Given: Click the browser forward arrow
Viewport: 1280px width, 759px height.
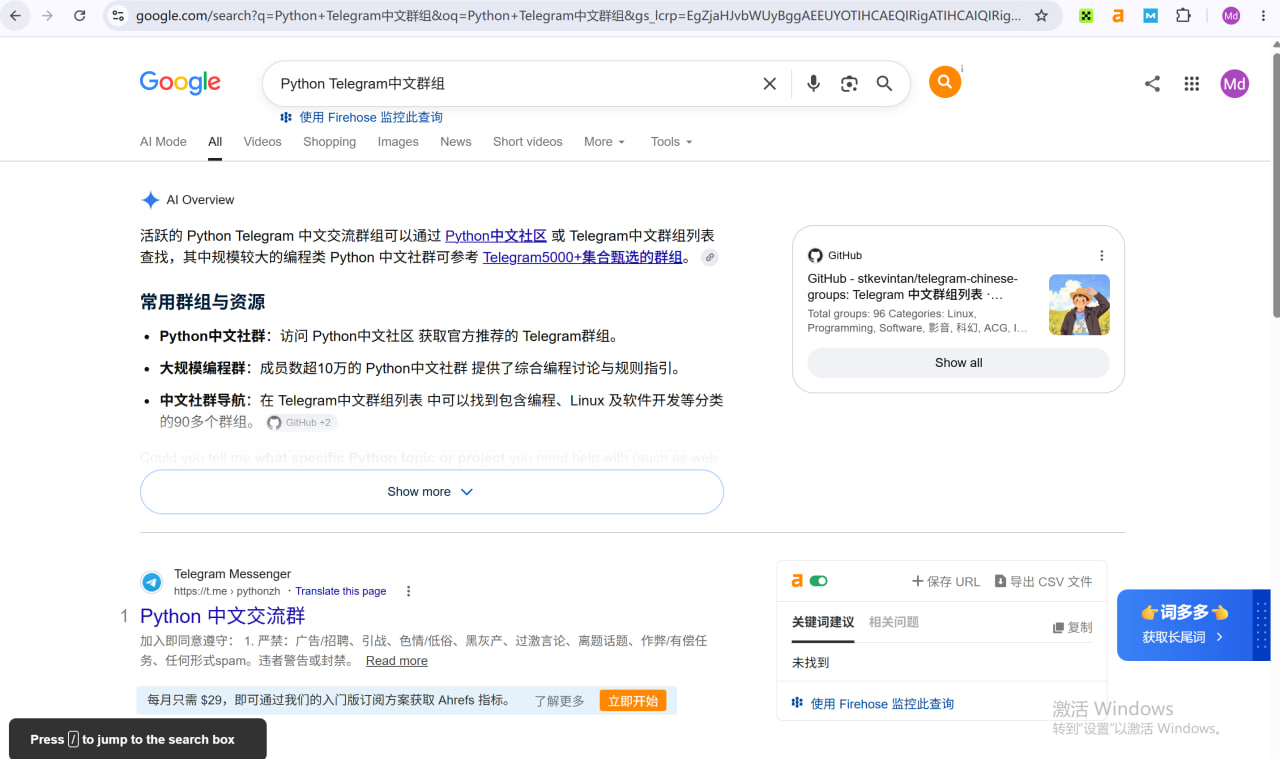Looking at the screenshot, I should click(47, 16).
